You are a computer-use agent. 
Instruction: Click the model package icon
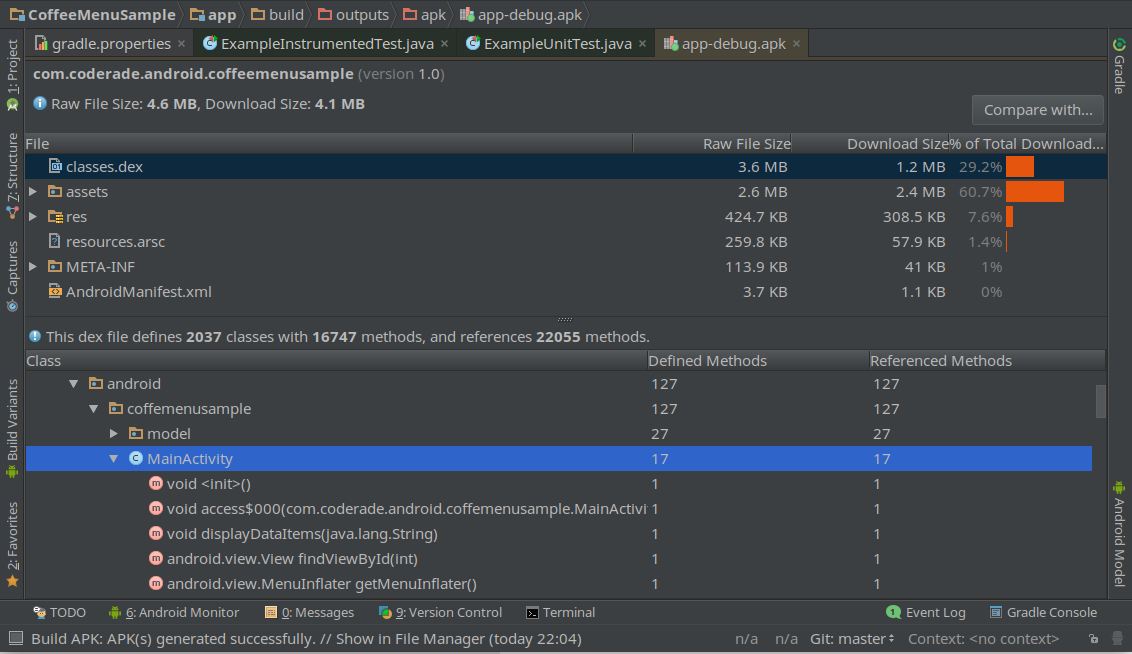click(x=136, y=433)
